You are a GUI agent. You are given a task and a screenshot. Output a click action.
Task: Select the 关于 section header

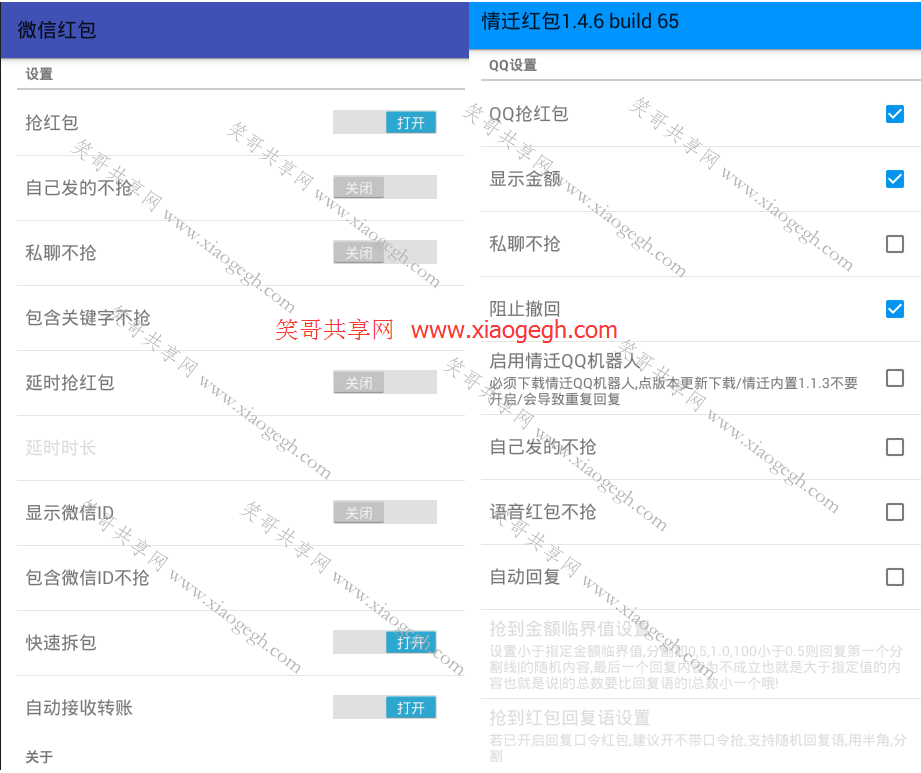point(39,757)
